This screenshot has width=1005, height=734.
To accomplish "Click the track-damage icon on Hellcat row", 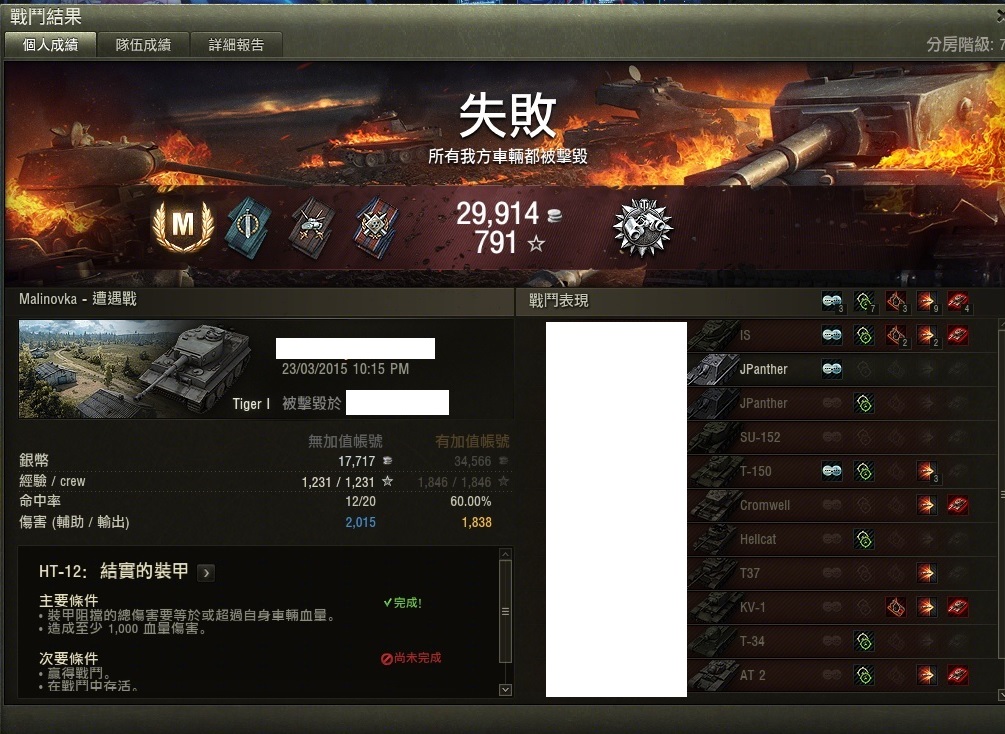I will (x=864, y=539).
